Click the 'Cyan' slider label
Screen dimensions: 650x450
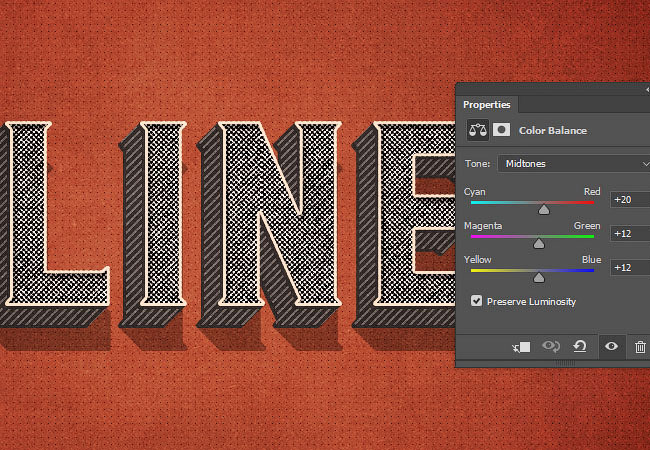(x=475, y=192)
